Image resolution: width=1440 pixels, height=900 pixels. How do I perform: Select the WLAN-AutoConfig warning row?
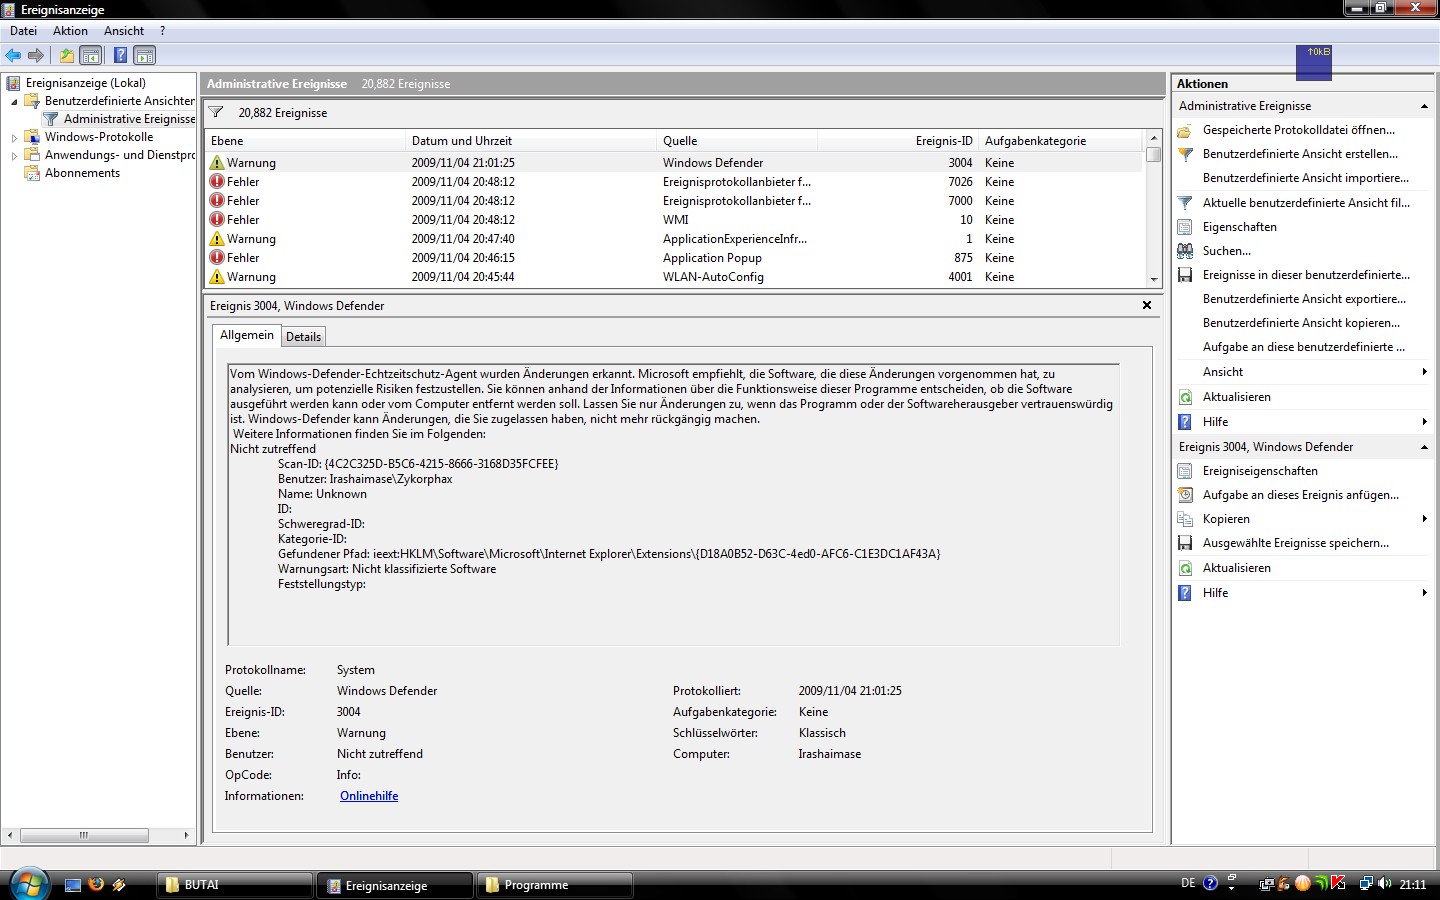674,277
